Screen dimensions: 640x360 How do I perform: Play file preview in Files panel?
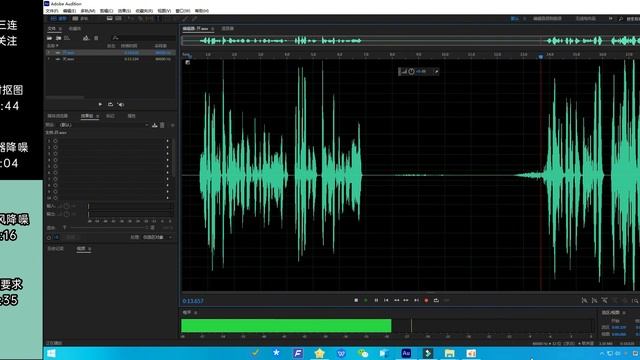click(x=100, y=104)
